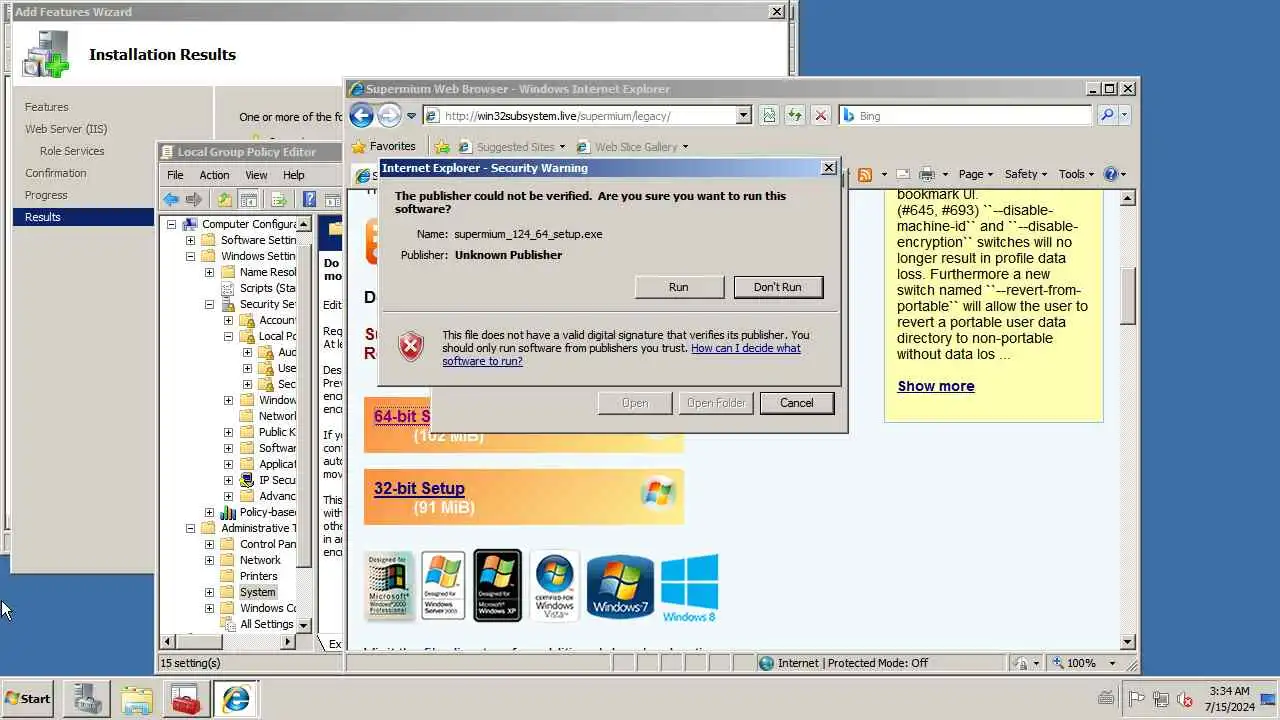
Task: Select Confirmation step in wizard sidebar
Action: click(x=56, y=173)
